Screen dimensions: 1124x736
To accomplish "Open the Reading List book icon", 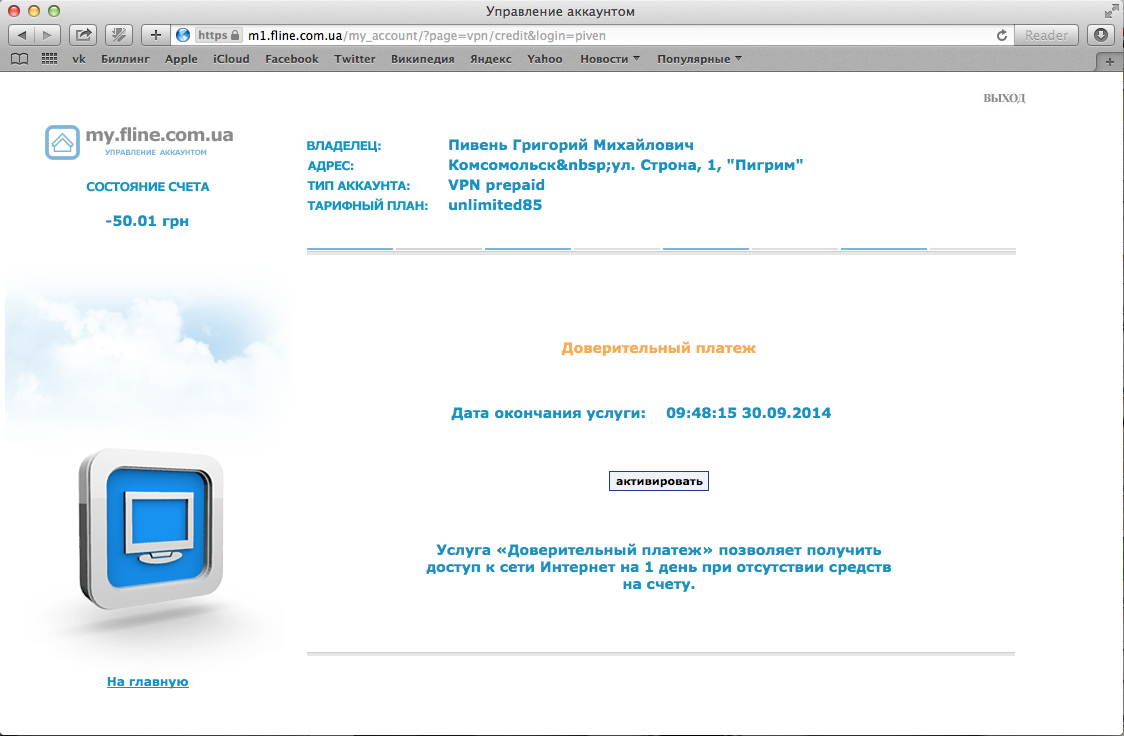I will (19, 59).
